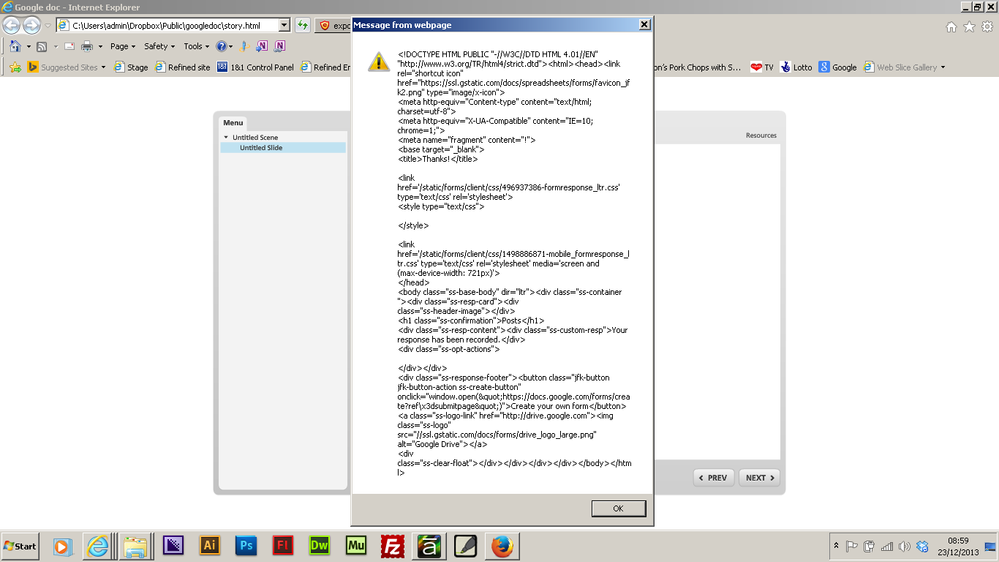Launch Adobe Dreamweaver from taskbar
The width and height of the screenshot is (999, 562).
point(319,546)
